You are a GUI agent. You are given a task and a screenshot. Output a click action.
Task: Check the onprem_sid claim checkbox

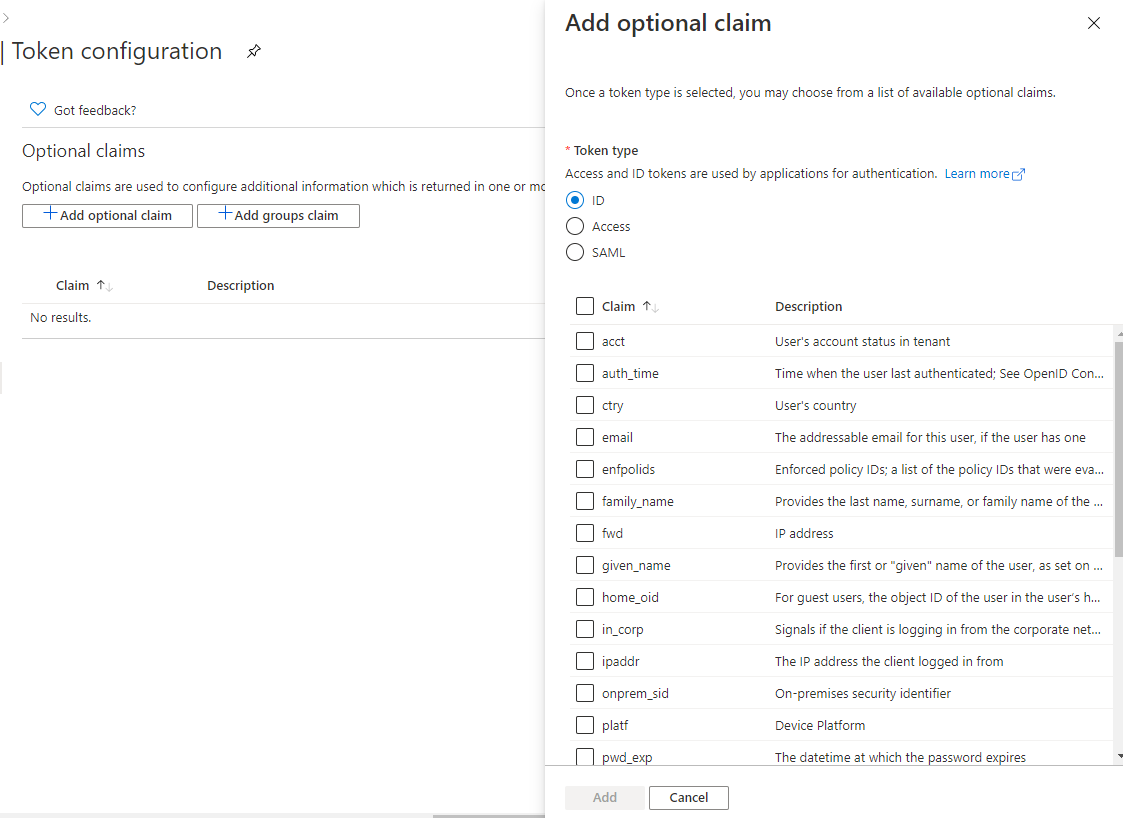point(585,693)
